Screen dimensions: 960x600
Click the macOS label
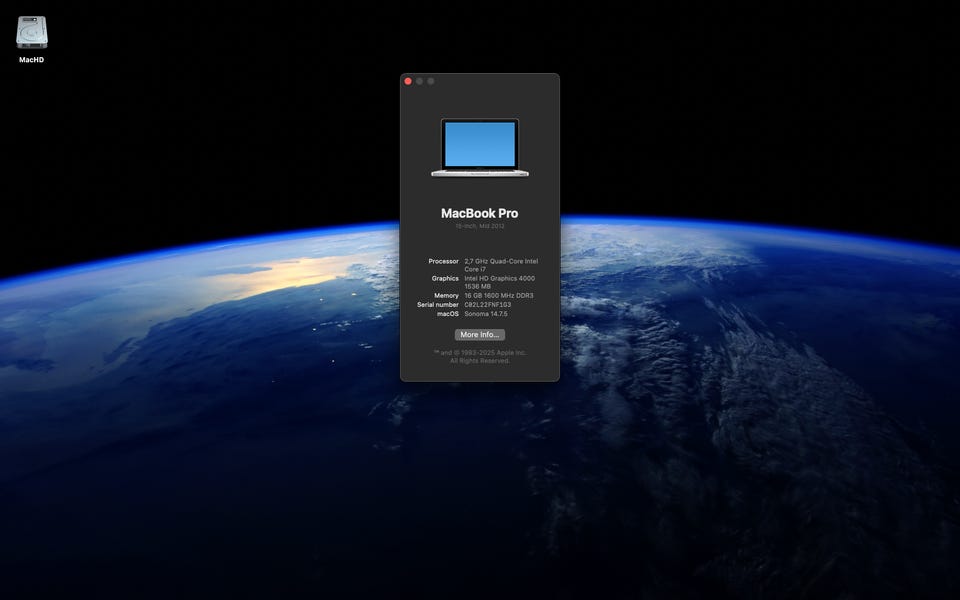[448, 314]
